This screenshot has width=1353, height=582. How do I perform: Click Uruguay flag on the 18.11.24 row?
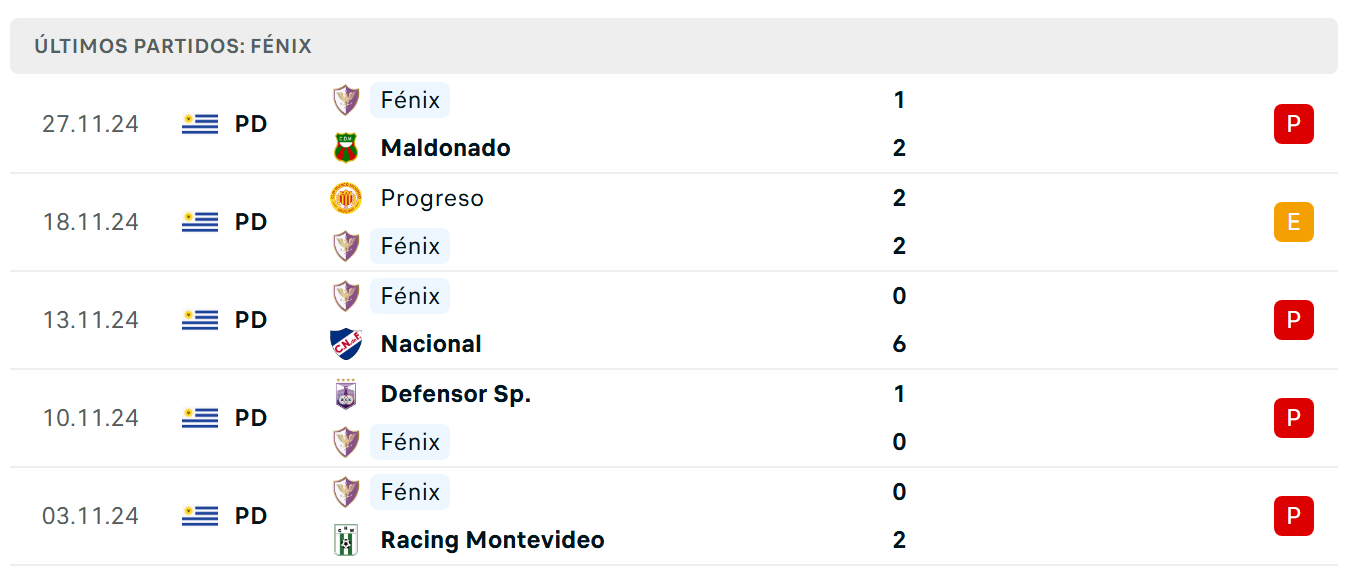pos(200,222)
